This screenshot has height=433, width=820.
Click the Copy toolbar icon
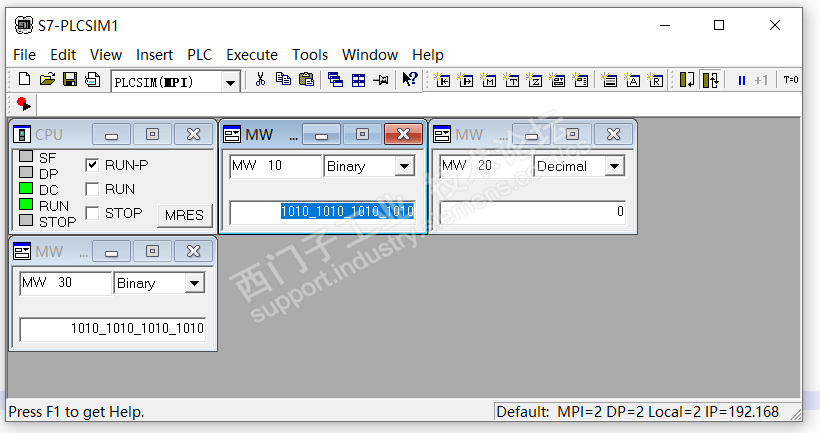283,79
